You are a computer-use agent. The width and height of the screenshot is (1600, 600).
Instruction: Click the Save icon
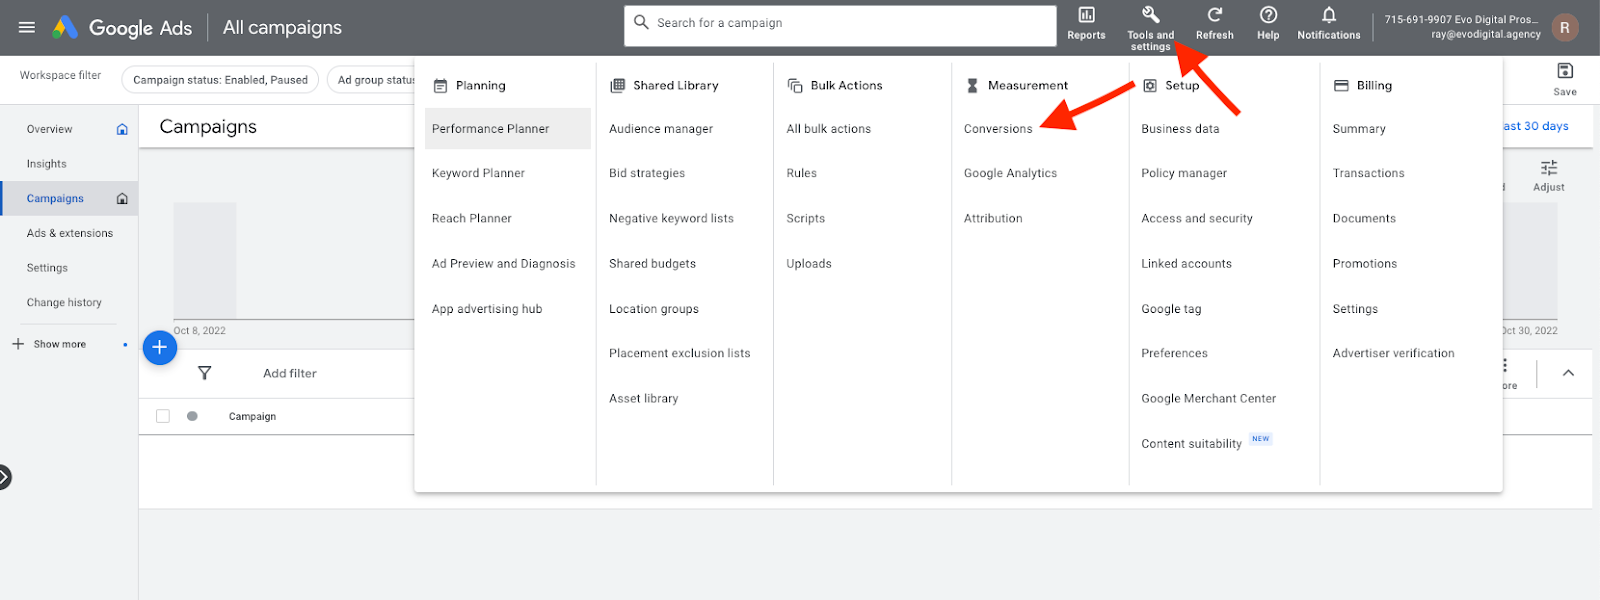1565,71
